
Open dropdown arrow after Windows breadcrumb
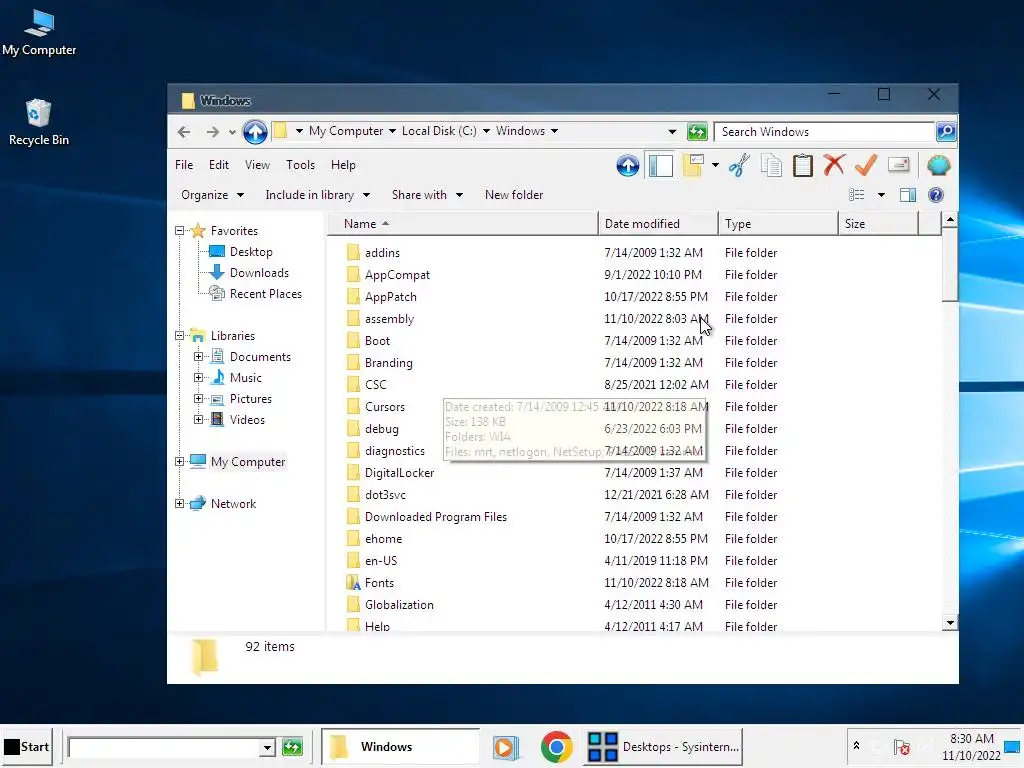click(x=554, y=131)
